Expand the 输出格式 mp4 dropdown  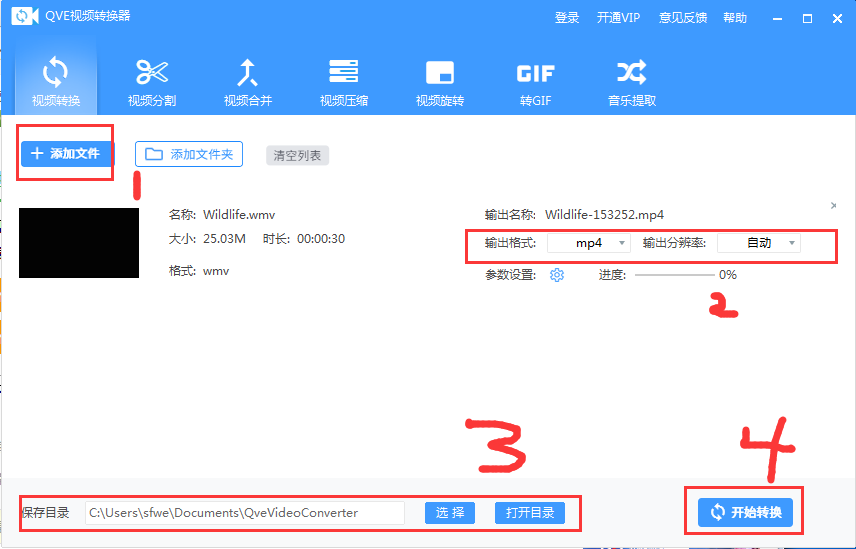point(589,243)
